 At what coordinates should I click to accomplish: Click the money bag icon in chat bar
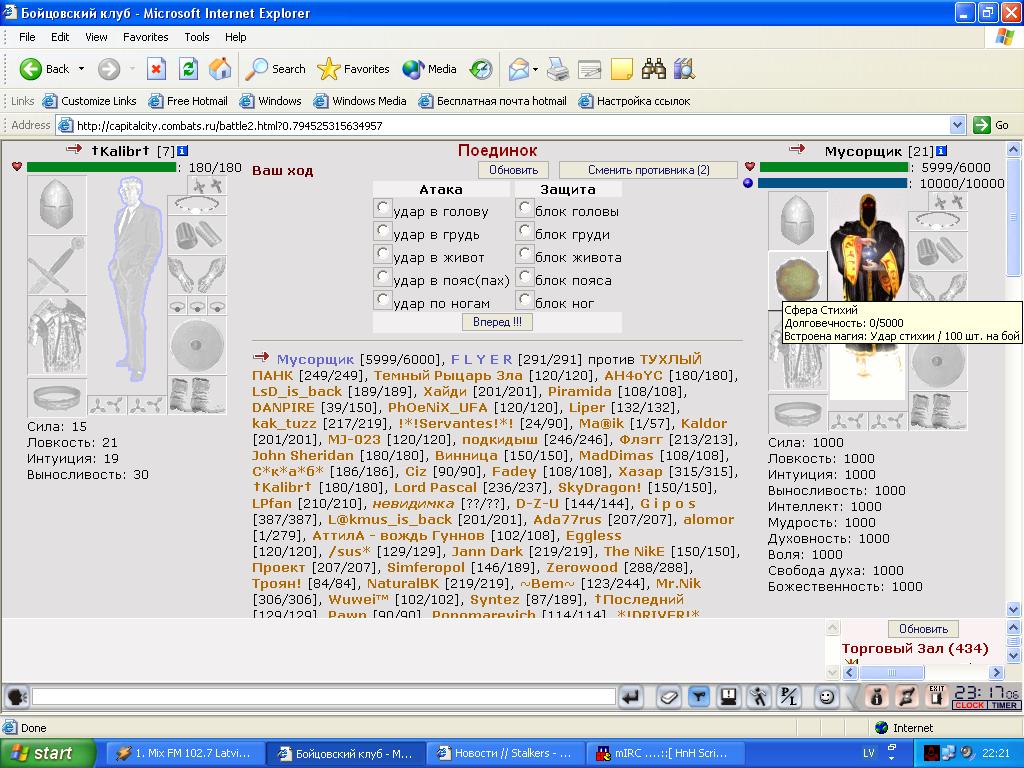pos(877,697)
